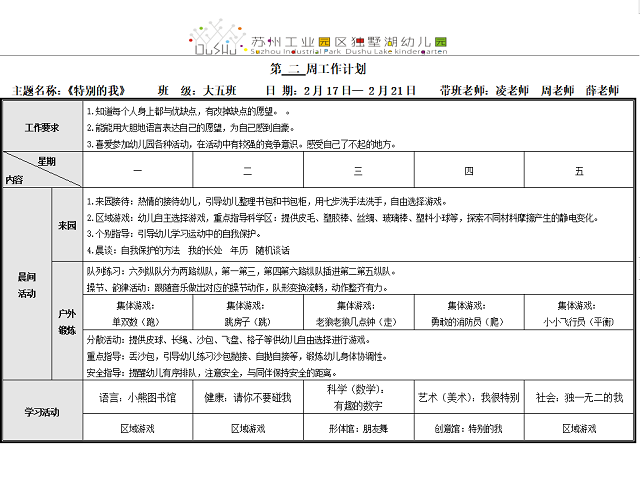Screen dimensions: 640x480
Task: Click the 分散活动 line
Action: [x=229, y=340]
